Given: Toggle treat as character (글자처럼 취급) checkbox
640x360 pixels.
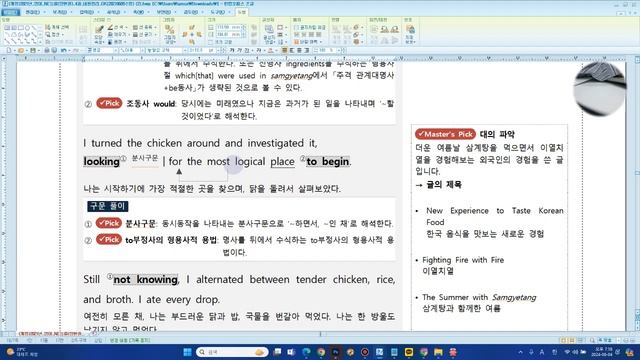Looking at the screenshot, I should click(x=310, y=27).
